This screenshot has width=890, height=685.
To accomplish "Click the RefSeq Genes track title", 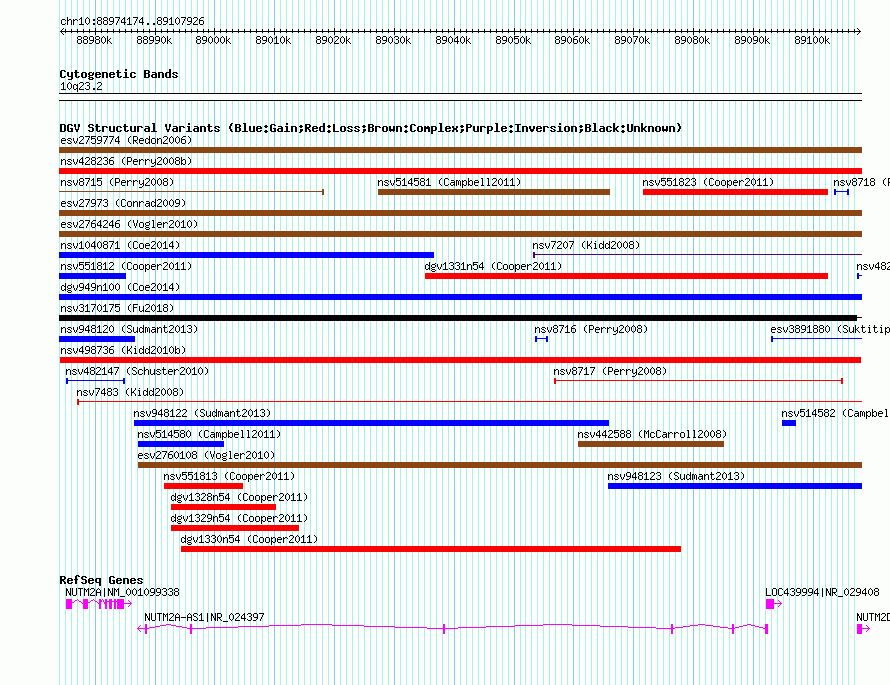I will (x=101, y=580).
